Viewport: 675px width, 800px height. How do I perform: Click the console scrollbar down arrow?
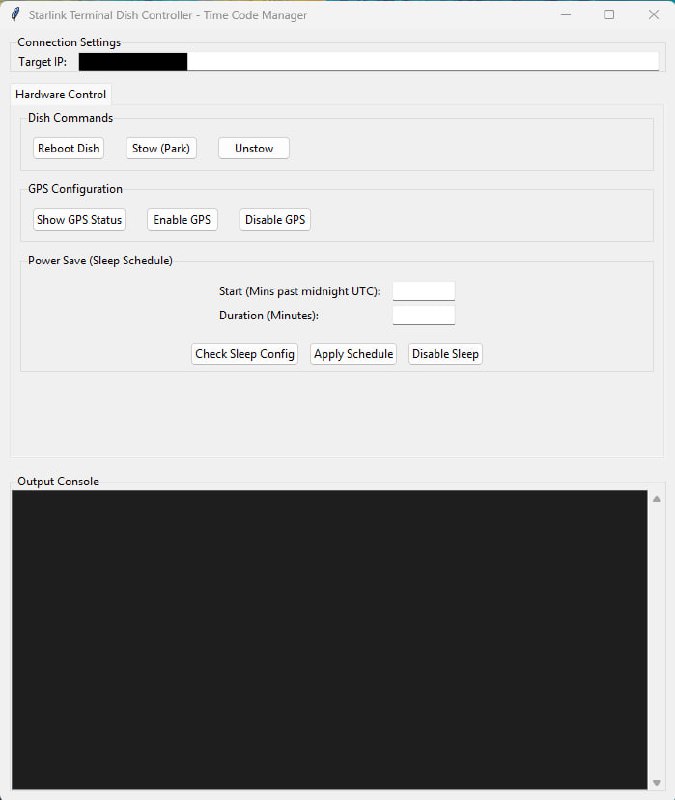pyautogui.click(x=656, y=782)
